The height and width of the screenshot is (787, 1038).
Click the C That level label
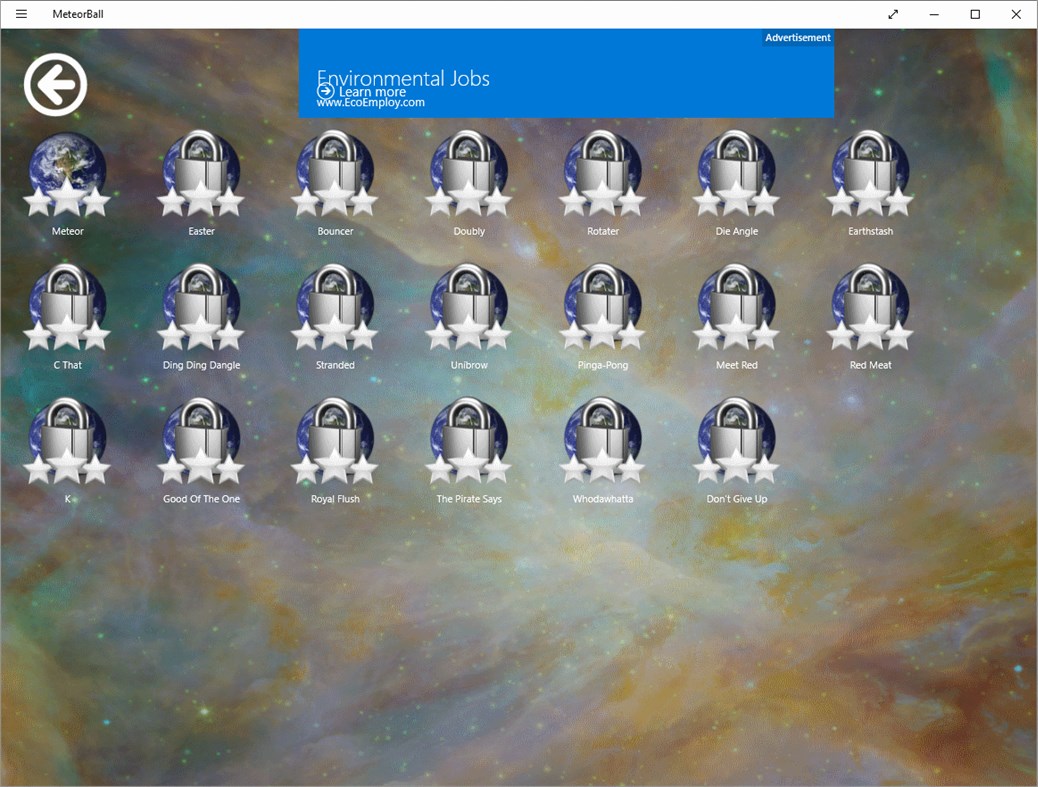coord(68,365)
